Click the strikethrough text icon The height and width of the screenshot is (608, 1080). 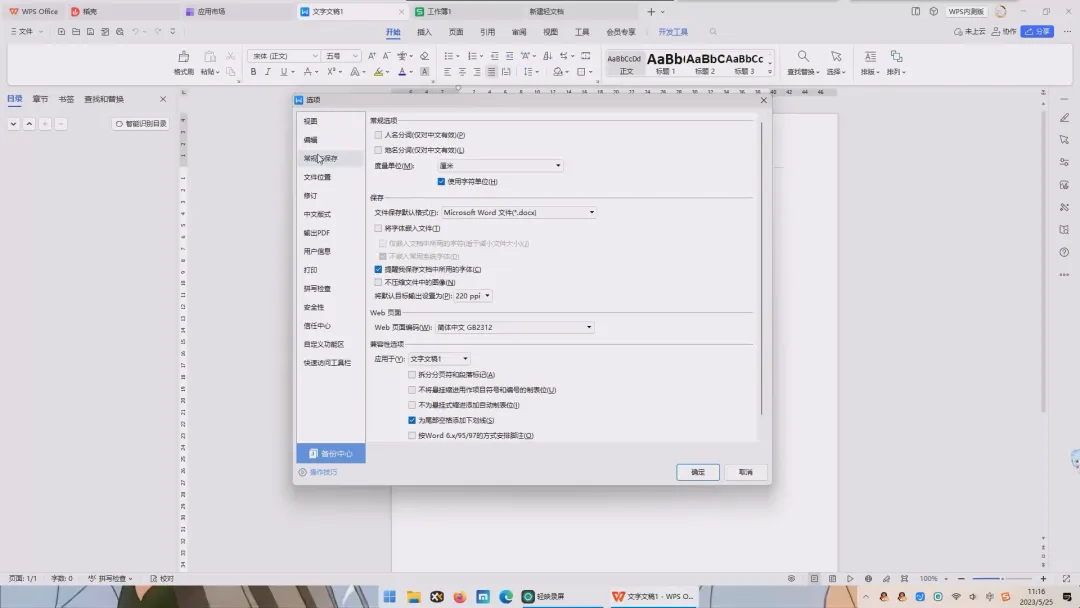[308, 72]
